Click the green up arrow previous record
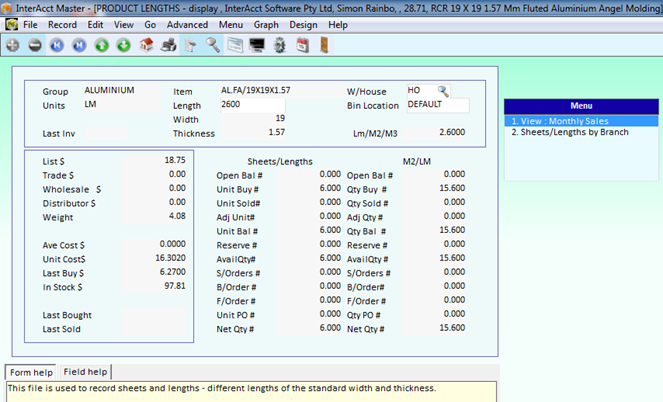663x402 pixels. pos(101,45)
